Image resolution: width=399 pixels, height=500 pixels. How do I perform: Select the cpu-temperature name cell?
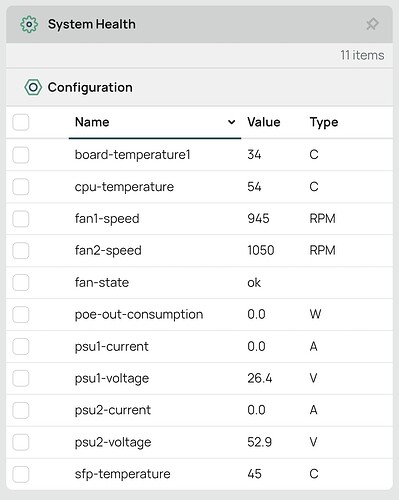click(124, 187)
